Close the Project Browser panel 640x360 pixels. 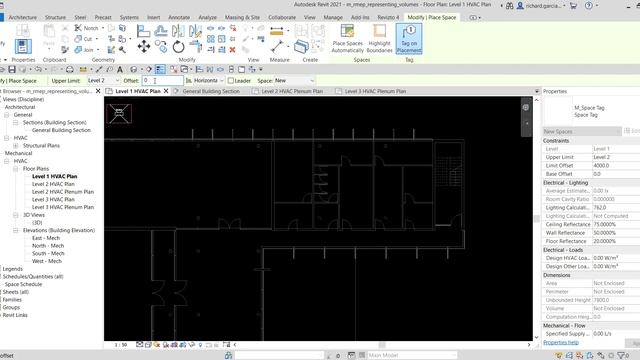tap(98, 91)
